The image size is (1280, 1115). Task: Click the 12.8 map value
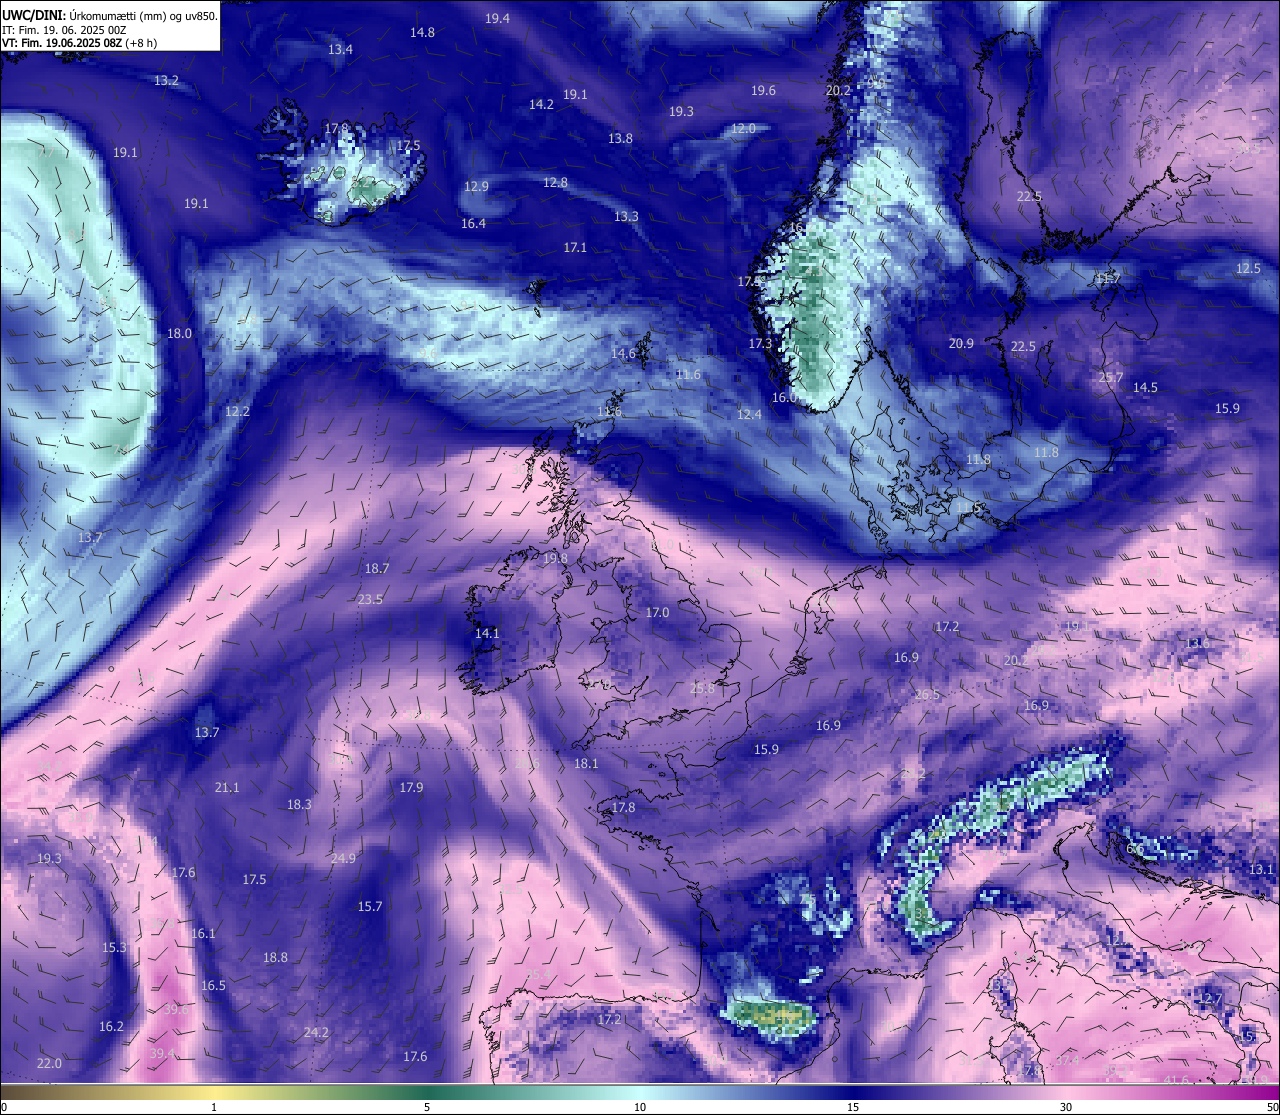coord(555,183)
